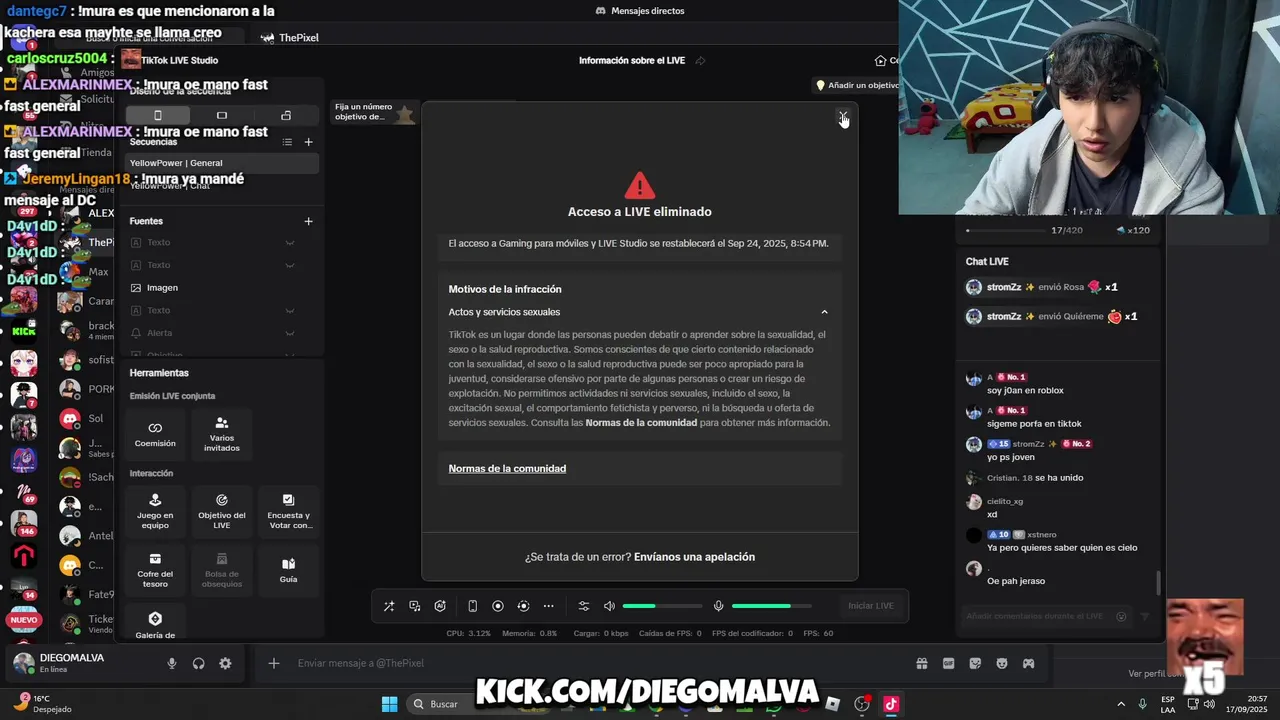This screenshot has height=720, width=1280.
Task: Click the AI assistant icon in bottom toolbar
Action: point(440,606)
